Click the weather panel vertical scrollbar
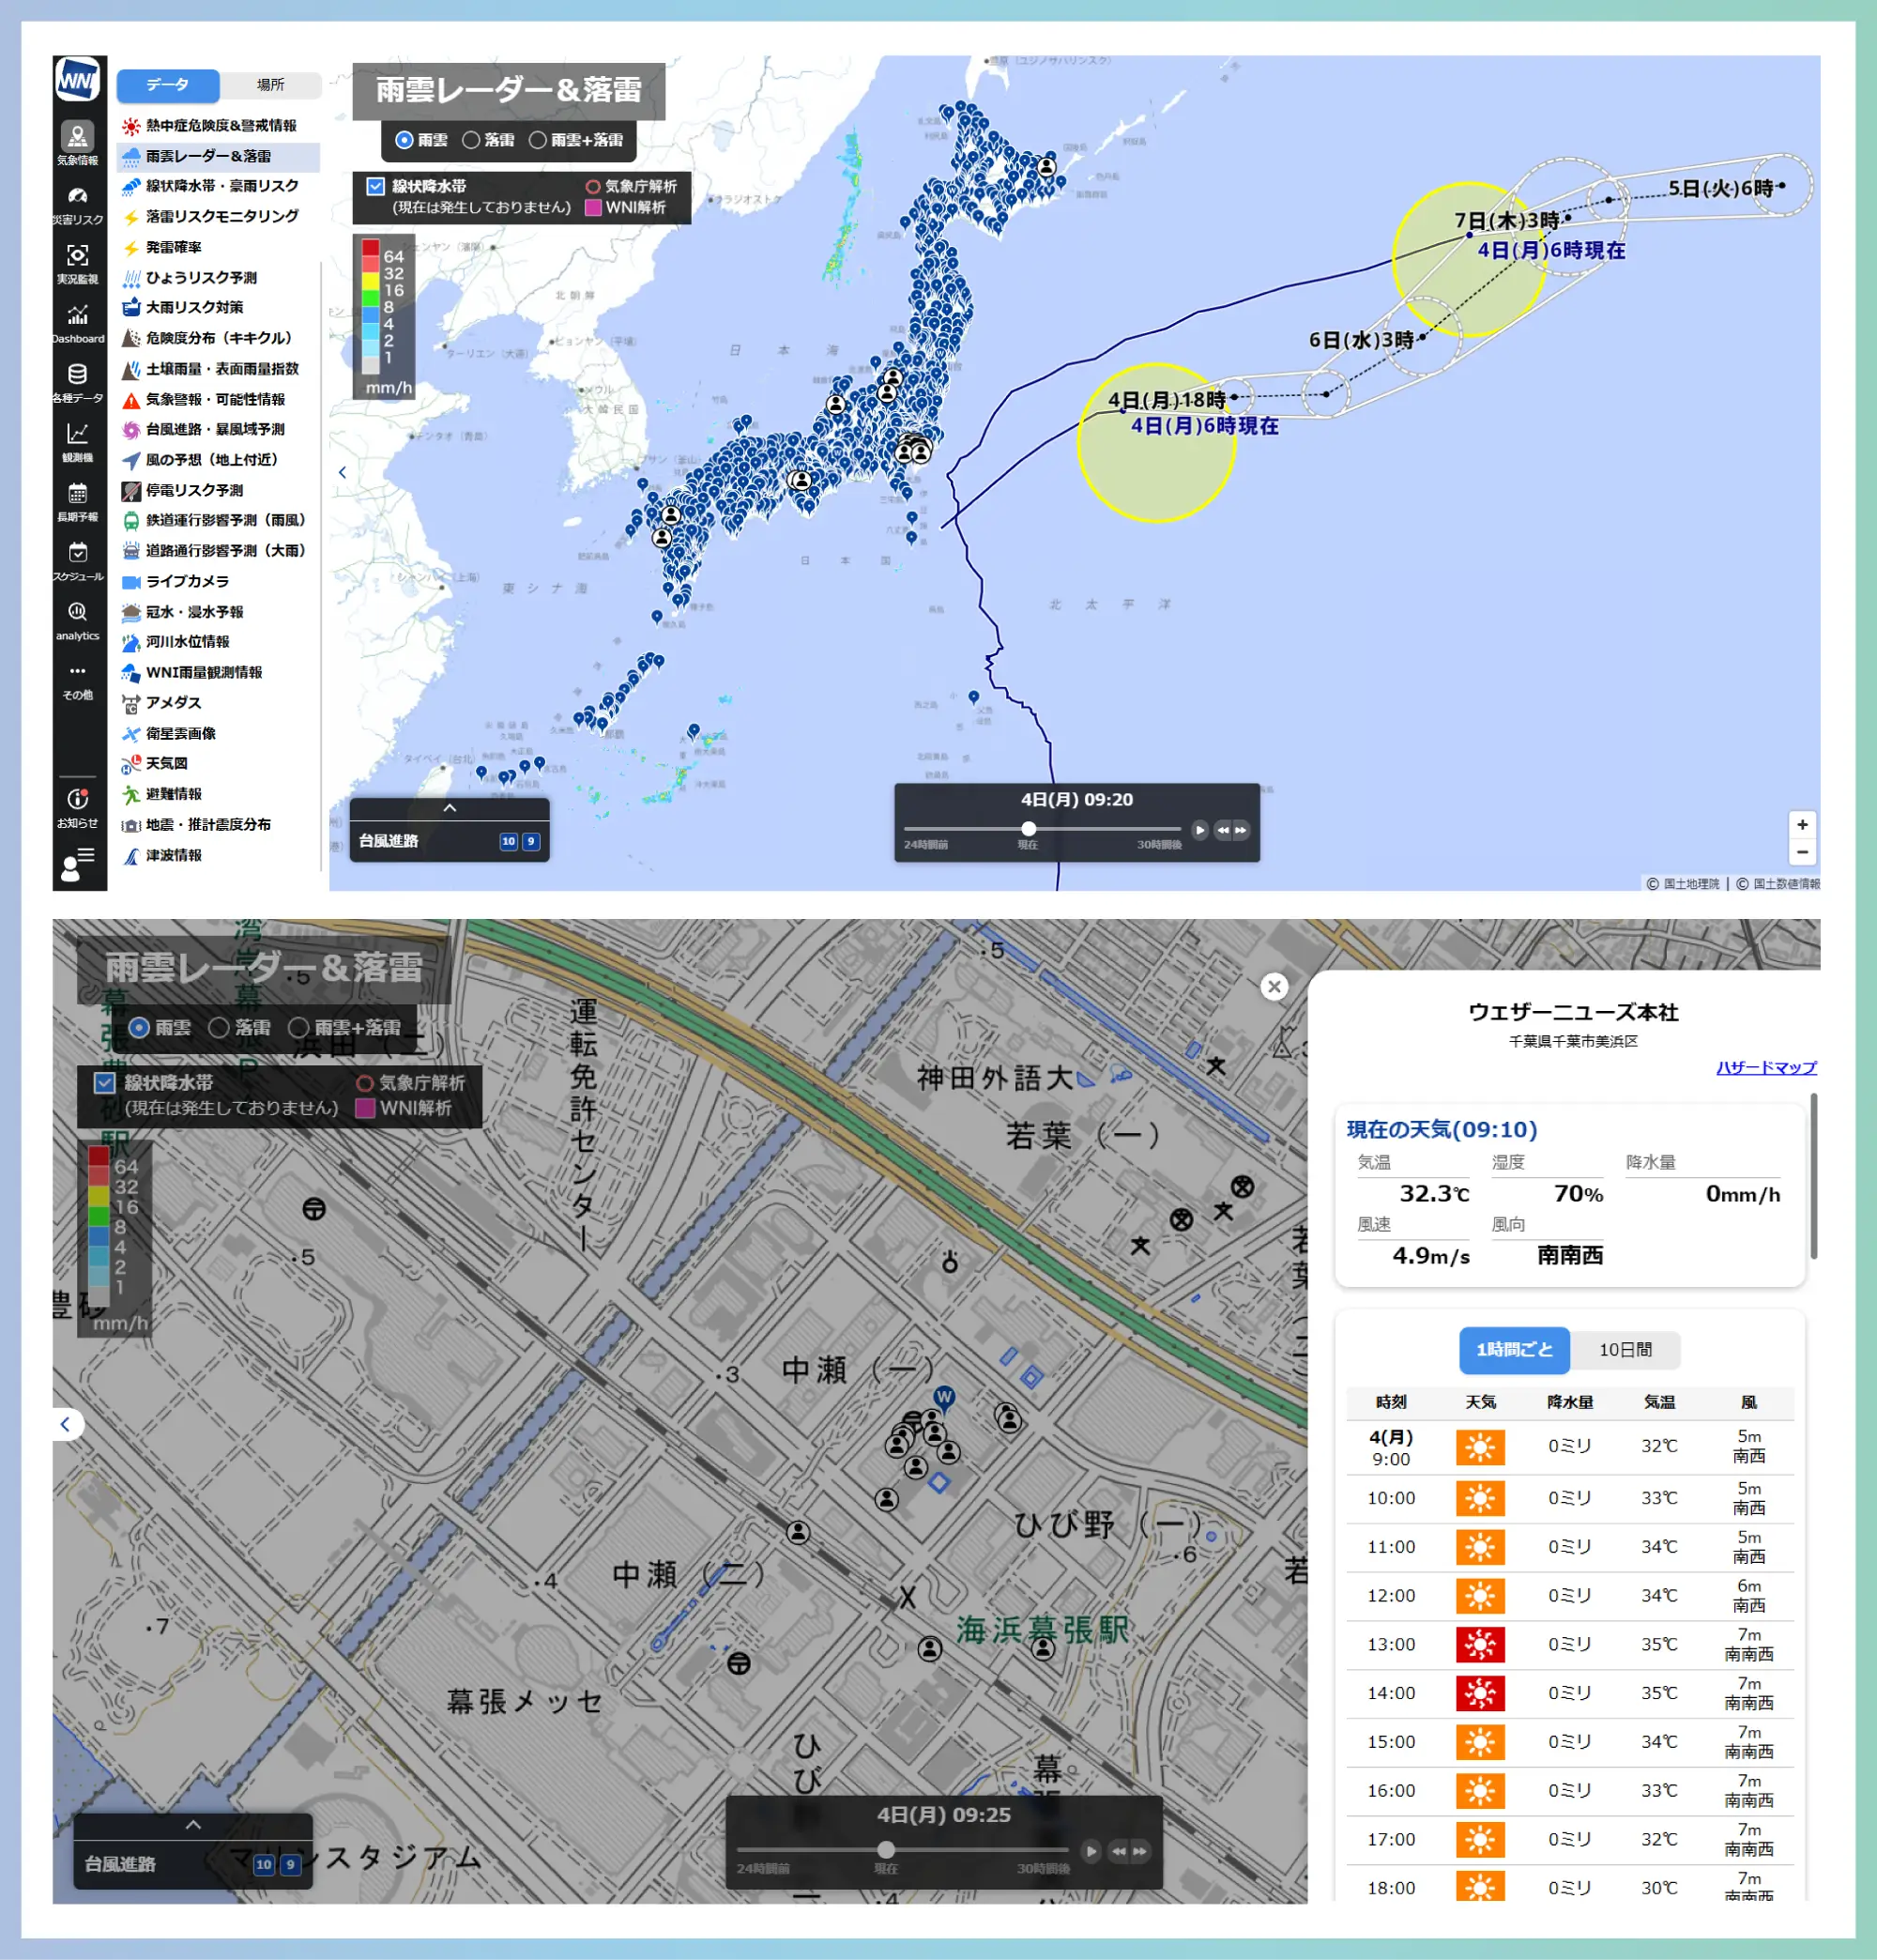 click(1813, 1177)
